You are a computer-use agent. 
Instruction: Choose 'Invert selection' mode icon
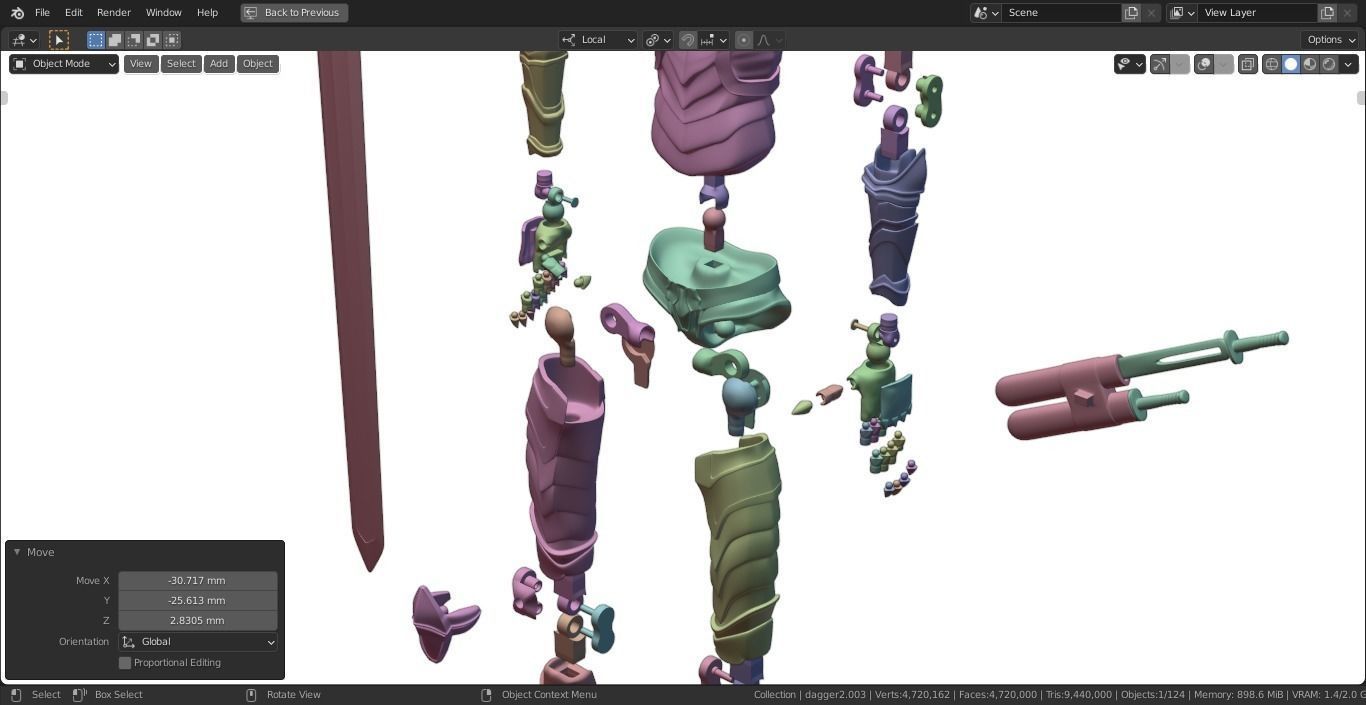click(153, 40)
